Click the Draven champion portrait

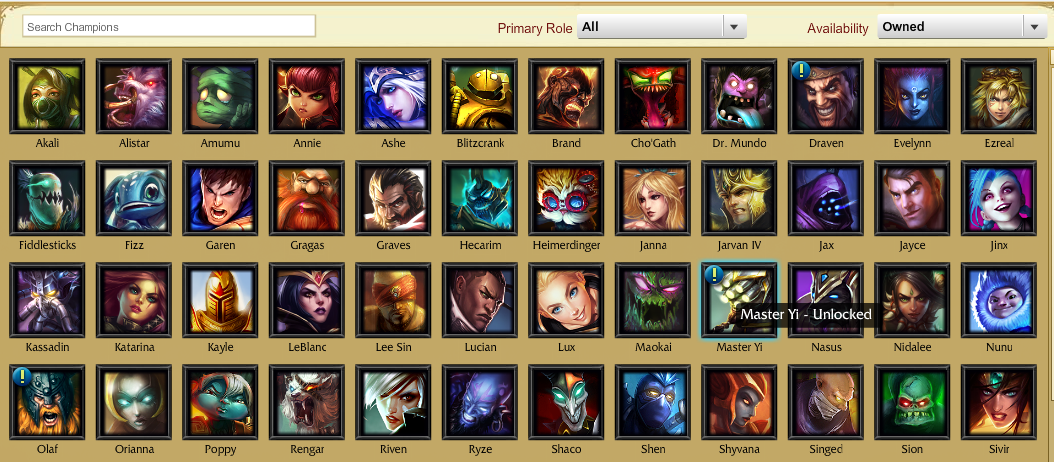click(x=826, y=97)
